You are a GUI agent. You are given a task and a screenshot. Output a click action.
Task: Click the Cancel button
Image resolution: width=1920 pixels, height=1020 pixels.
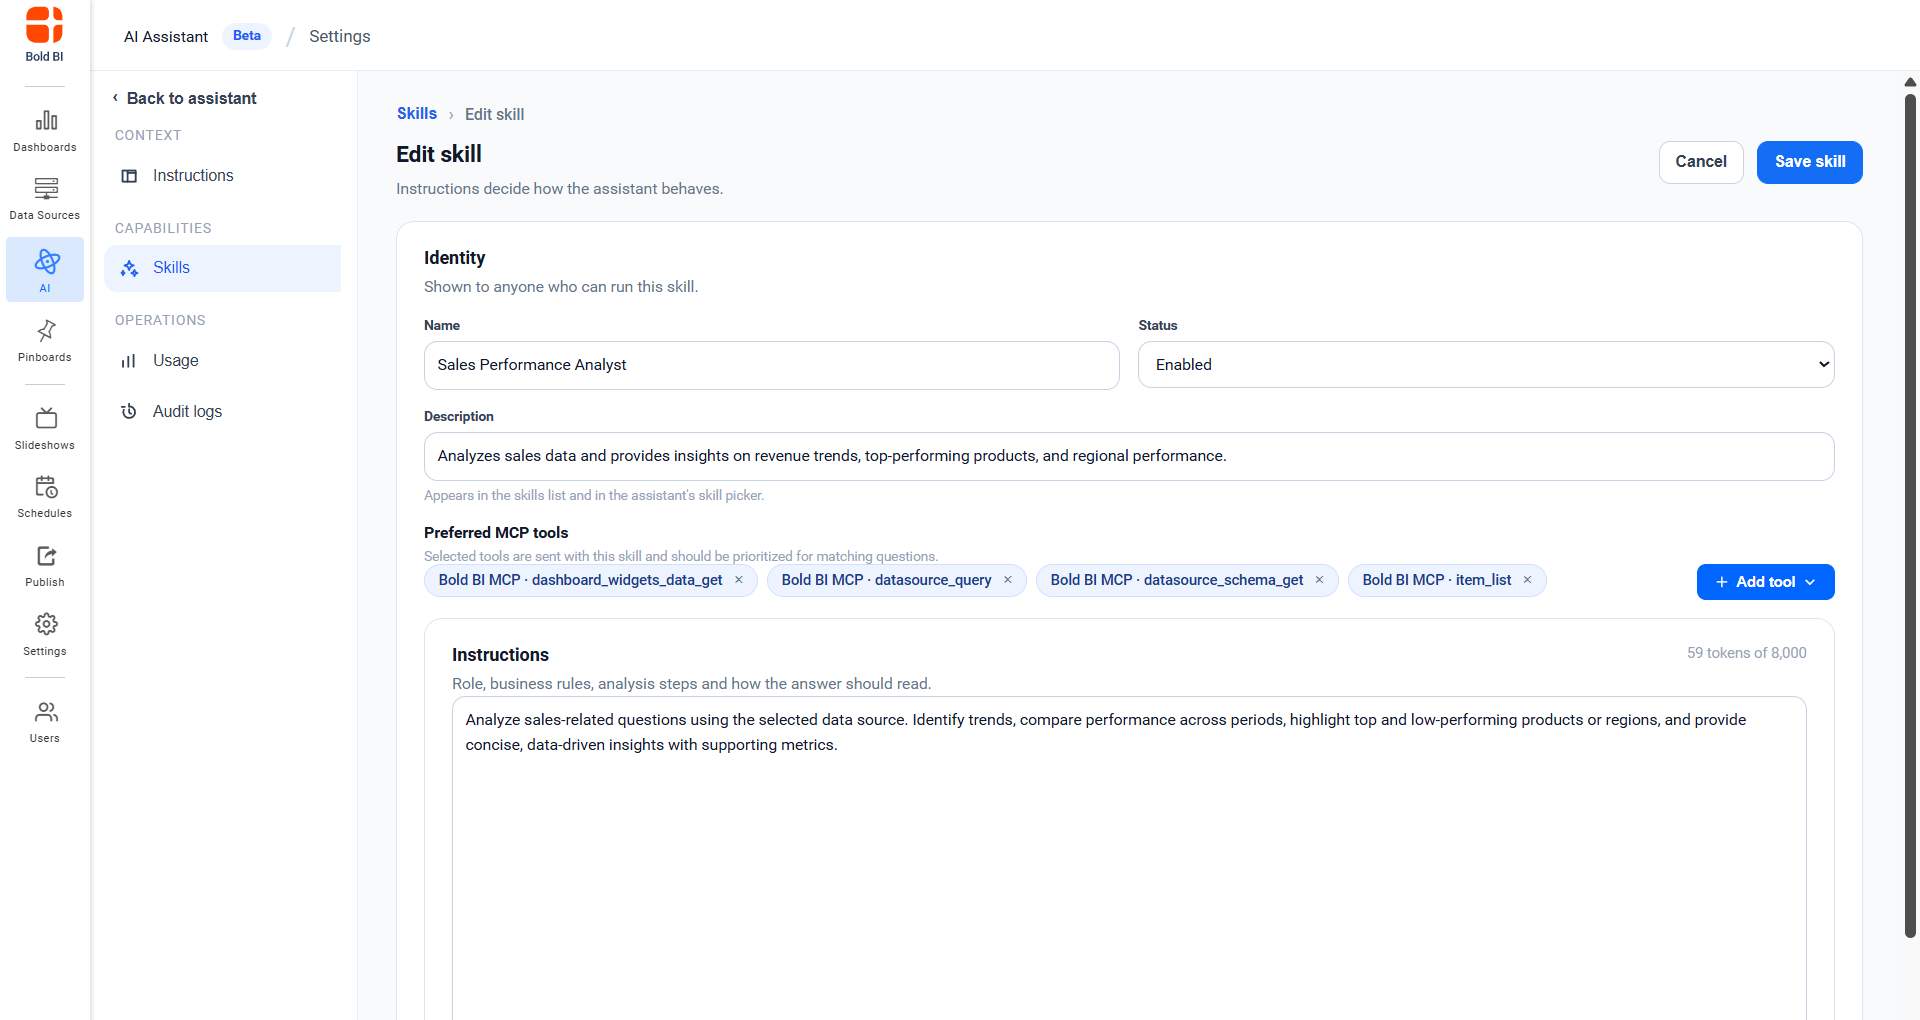click(x=1701, y=162)
